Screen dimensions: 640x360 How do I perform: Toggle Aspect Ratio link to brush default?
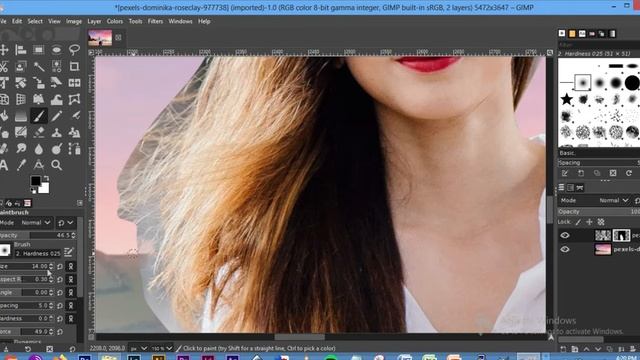(x=71, y=280)
